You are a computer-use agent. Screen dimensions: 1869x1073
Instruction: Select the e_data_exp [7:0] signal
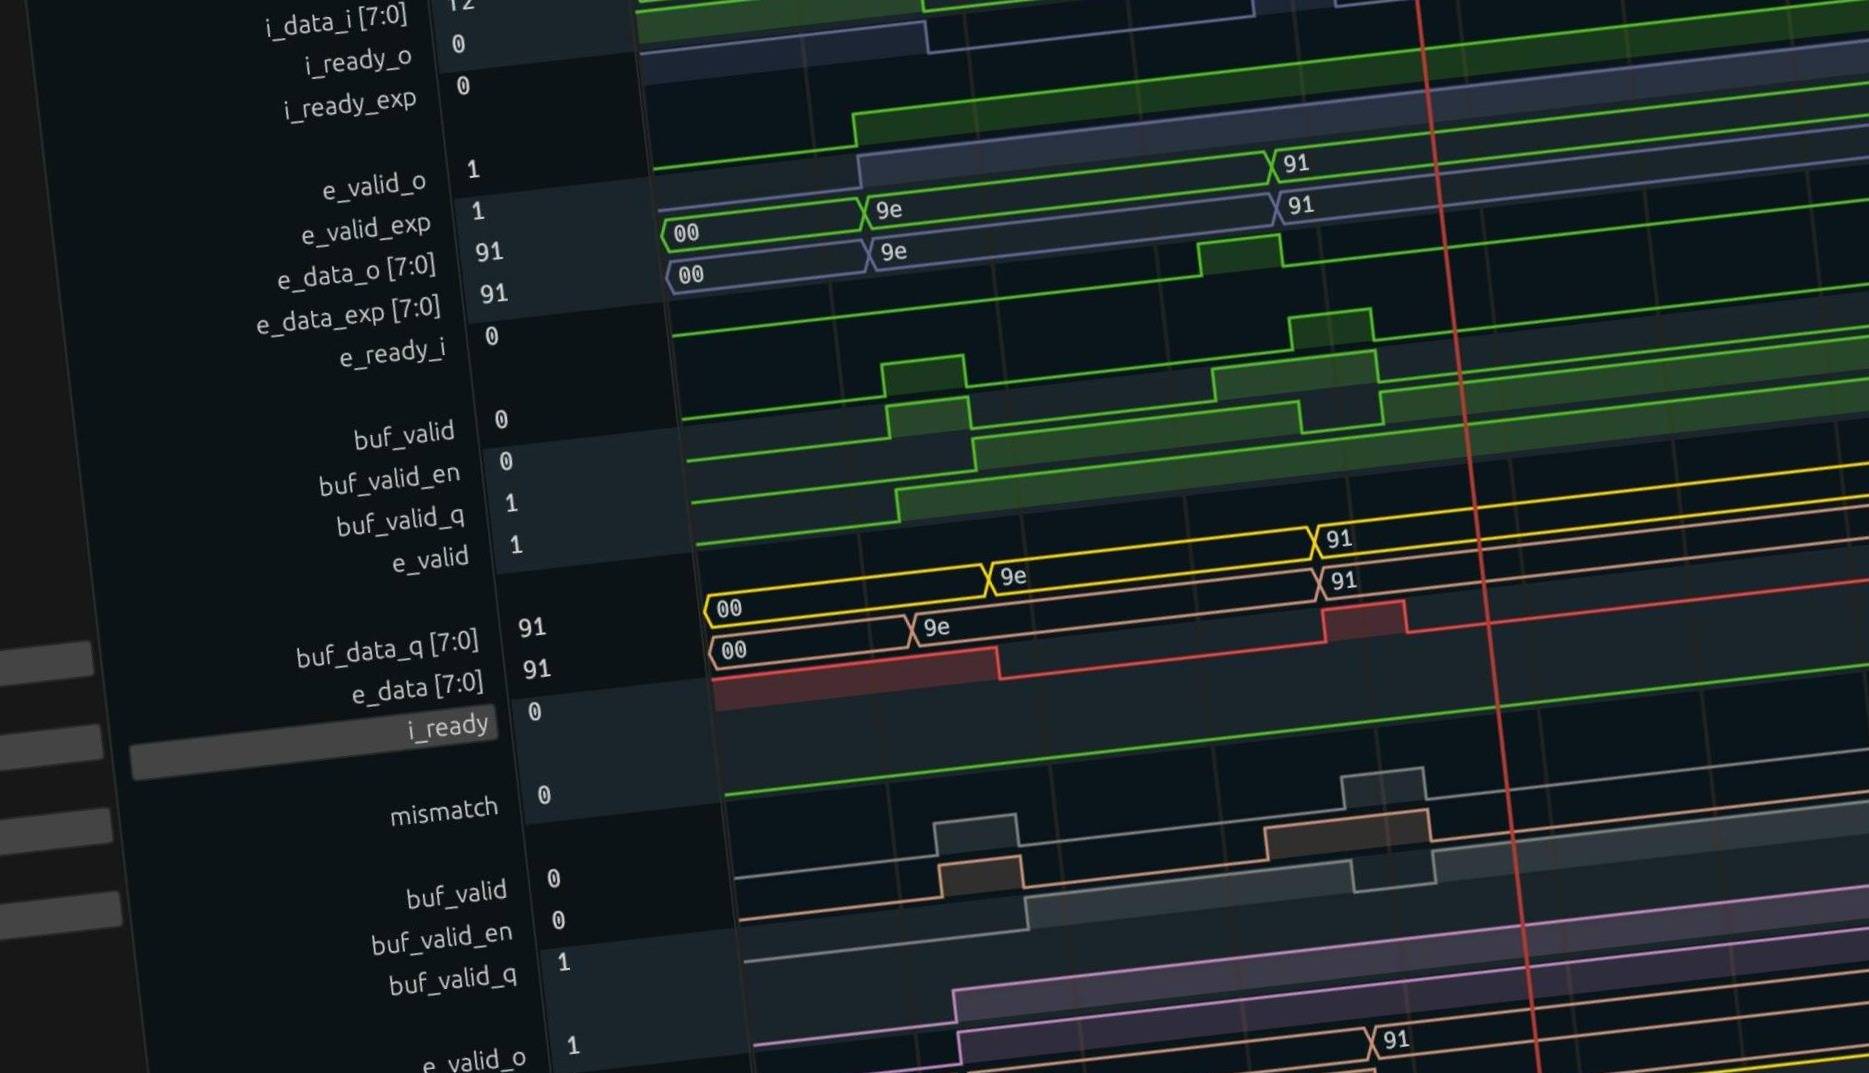(x=347, y=315)
